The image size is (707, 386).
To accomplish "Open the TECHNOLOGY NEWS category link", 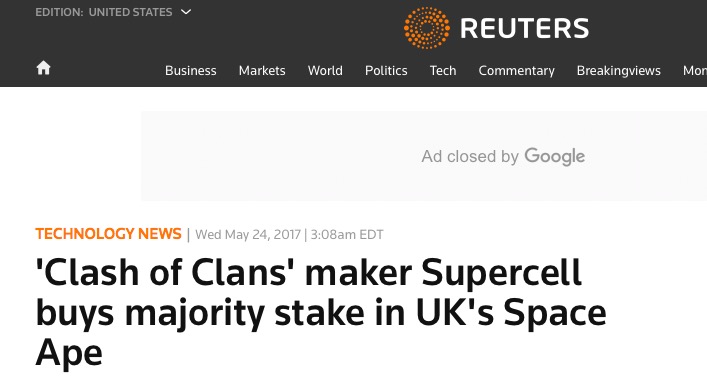I will coord(108,234).
